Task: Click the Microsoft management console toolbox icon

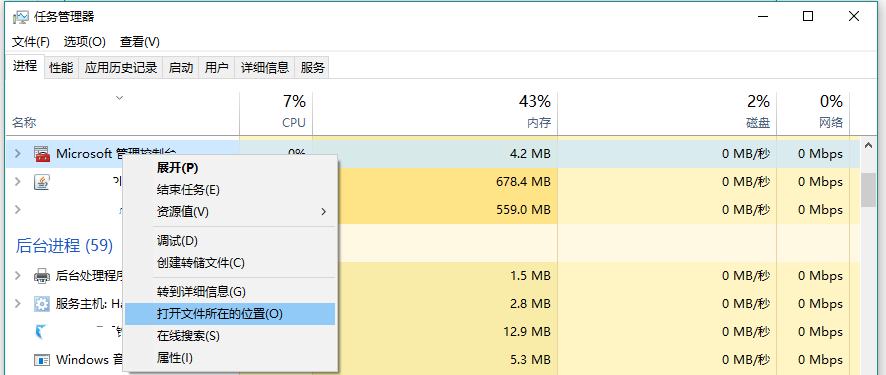Action: point(42,154)
